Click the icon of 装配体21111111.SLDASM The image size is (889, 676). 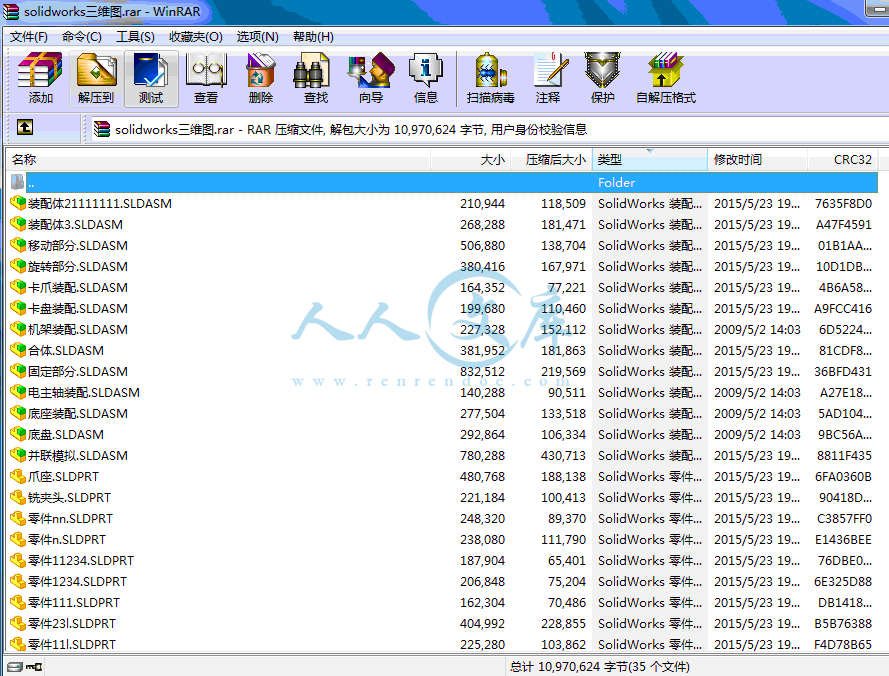point(18,203)
